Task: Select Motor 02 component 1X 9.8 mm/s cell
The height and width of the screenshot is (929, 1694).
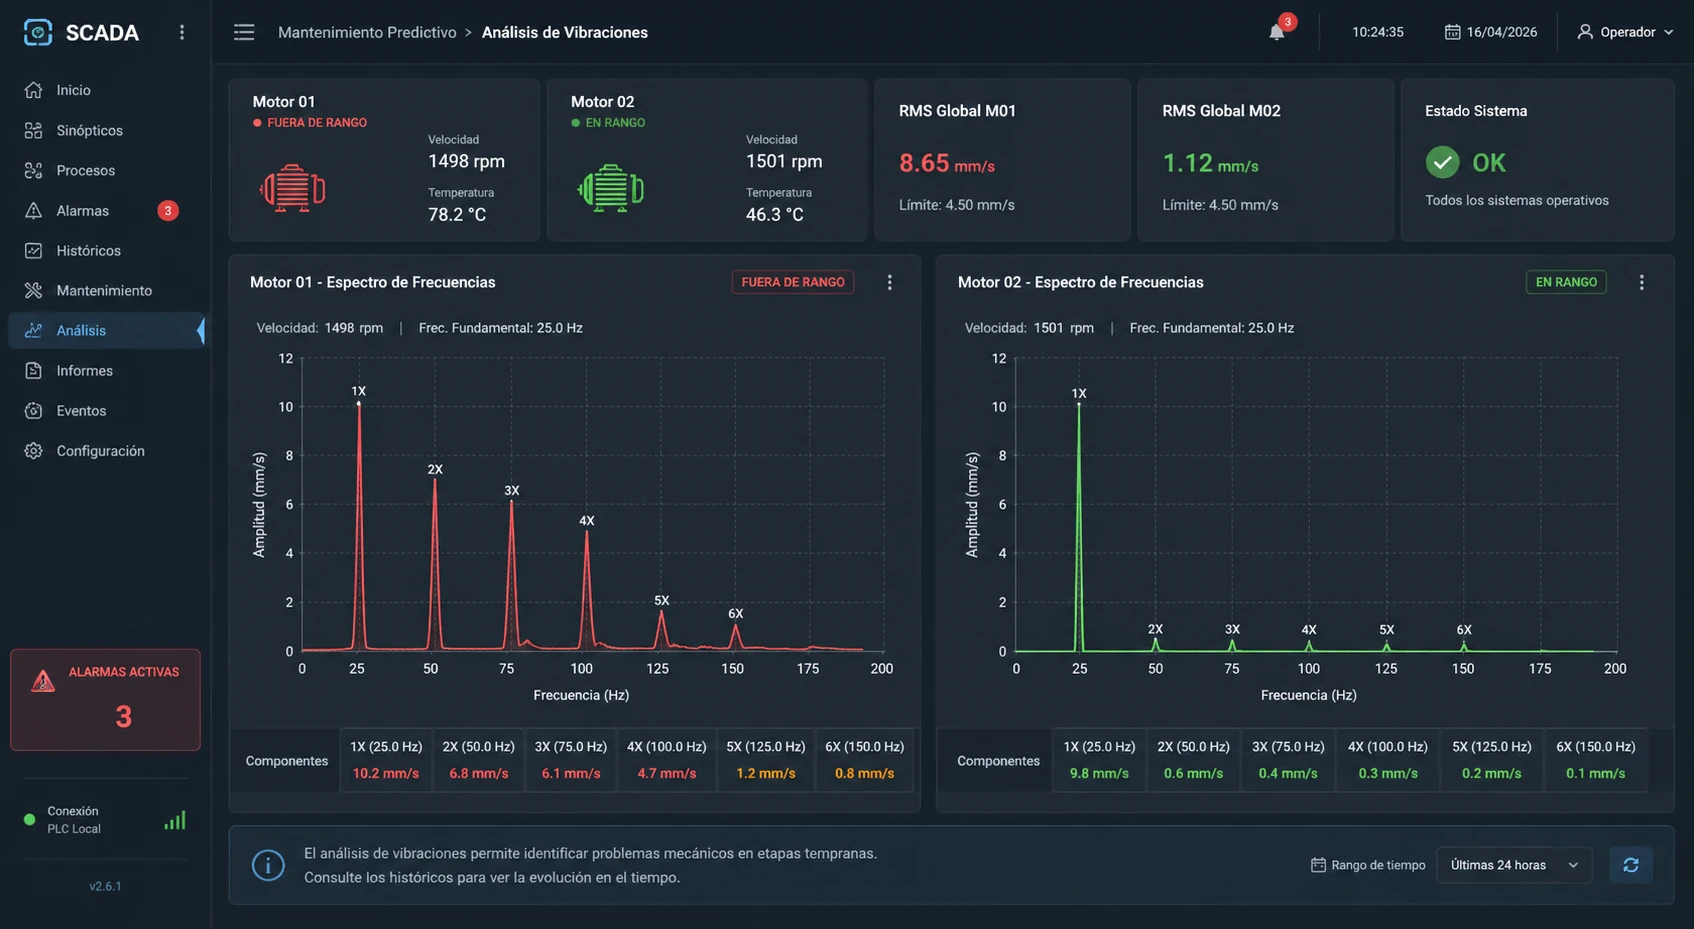Action: 1099,760
